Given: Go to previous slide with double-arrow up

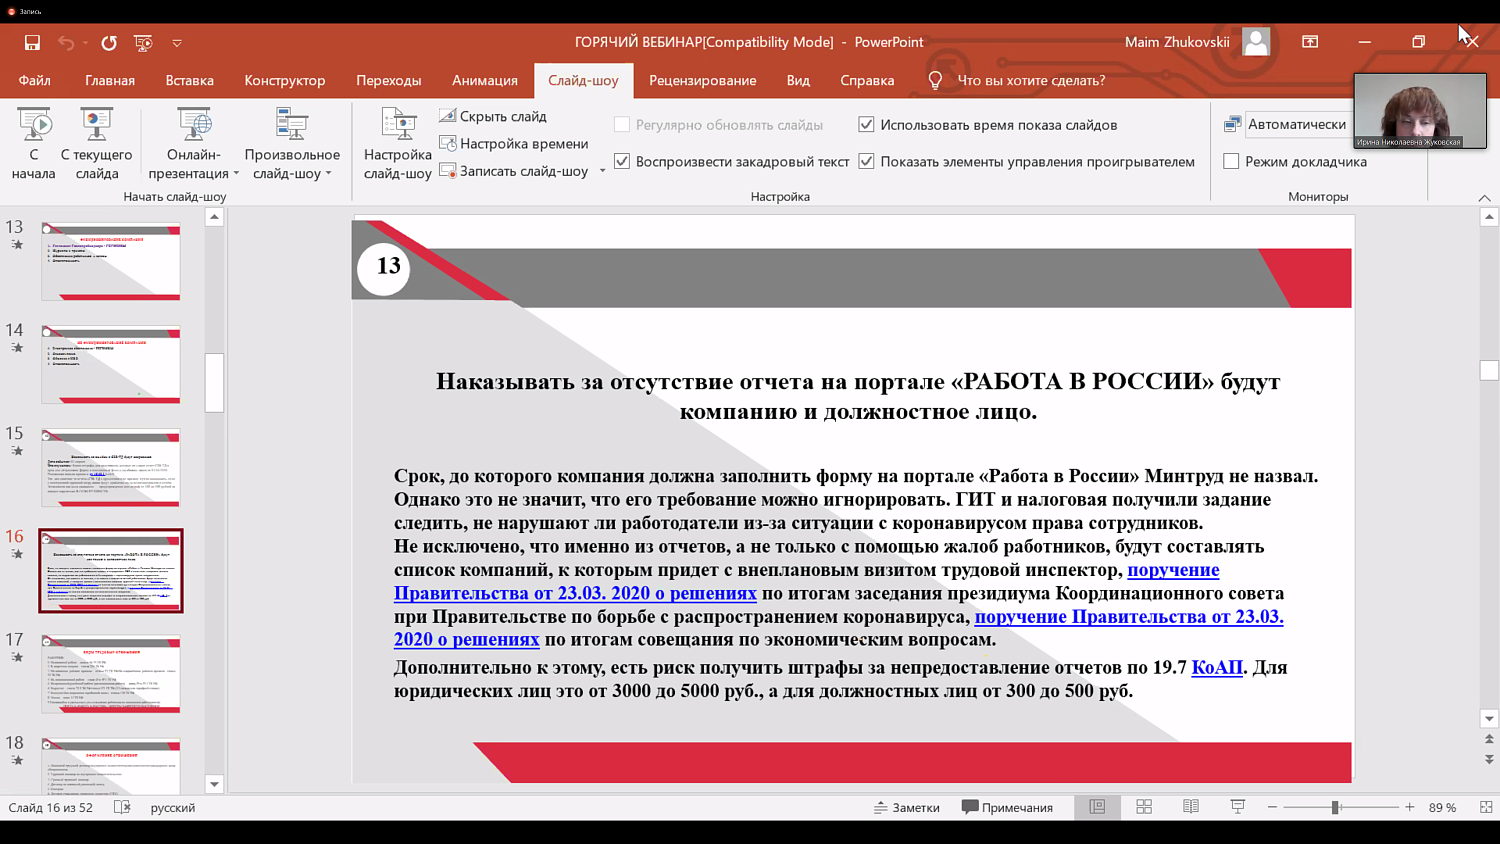Looking at the screenshot, I should tap(1489, 739).
